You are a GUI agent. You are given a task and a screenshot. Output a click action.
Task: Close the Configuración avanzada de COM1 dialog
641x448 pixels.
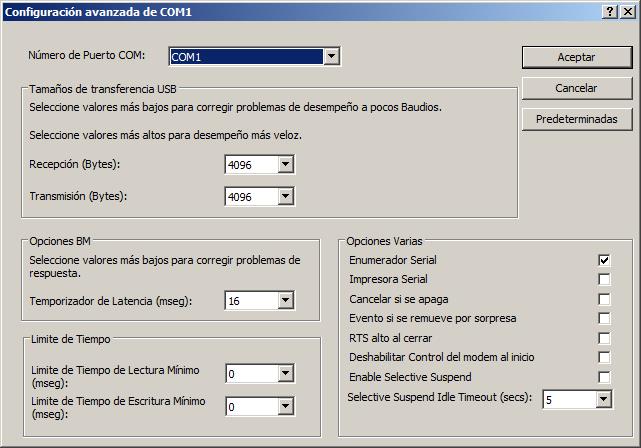pos(628,12)
